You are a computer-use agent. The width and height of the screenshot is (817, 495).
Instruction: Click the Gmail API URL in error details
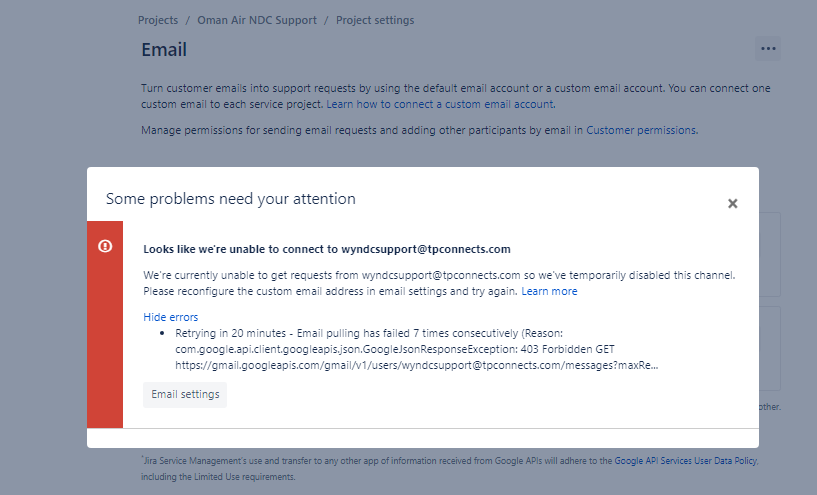(x=416, y=365)
